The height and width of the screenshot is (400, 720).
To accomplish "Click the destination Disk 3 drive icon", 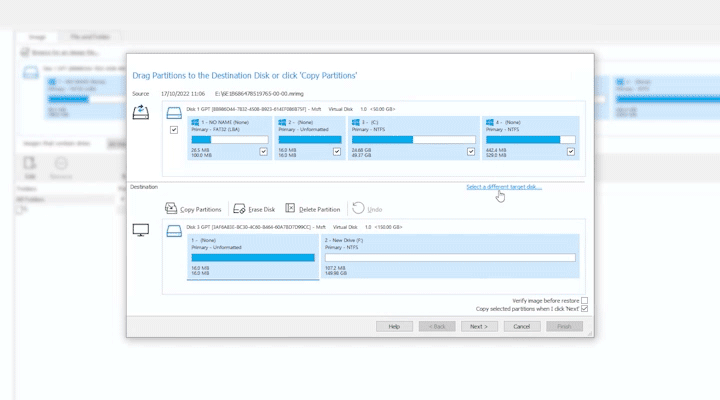I will (x=174, y=230).
